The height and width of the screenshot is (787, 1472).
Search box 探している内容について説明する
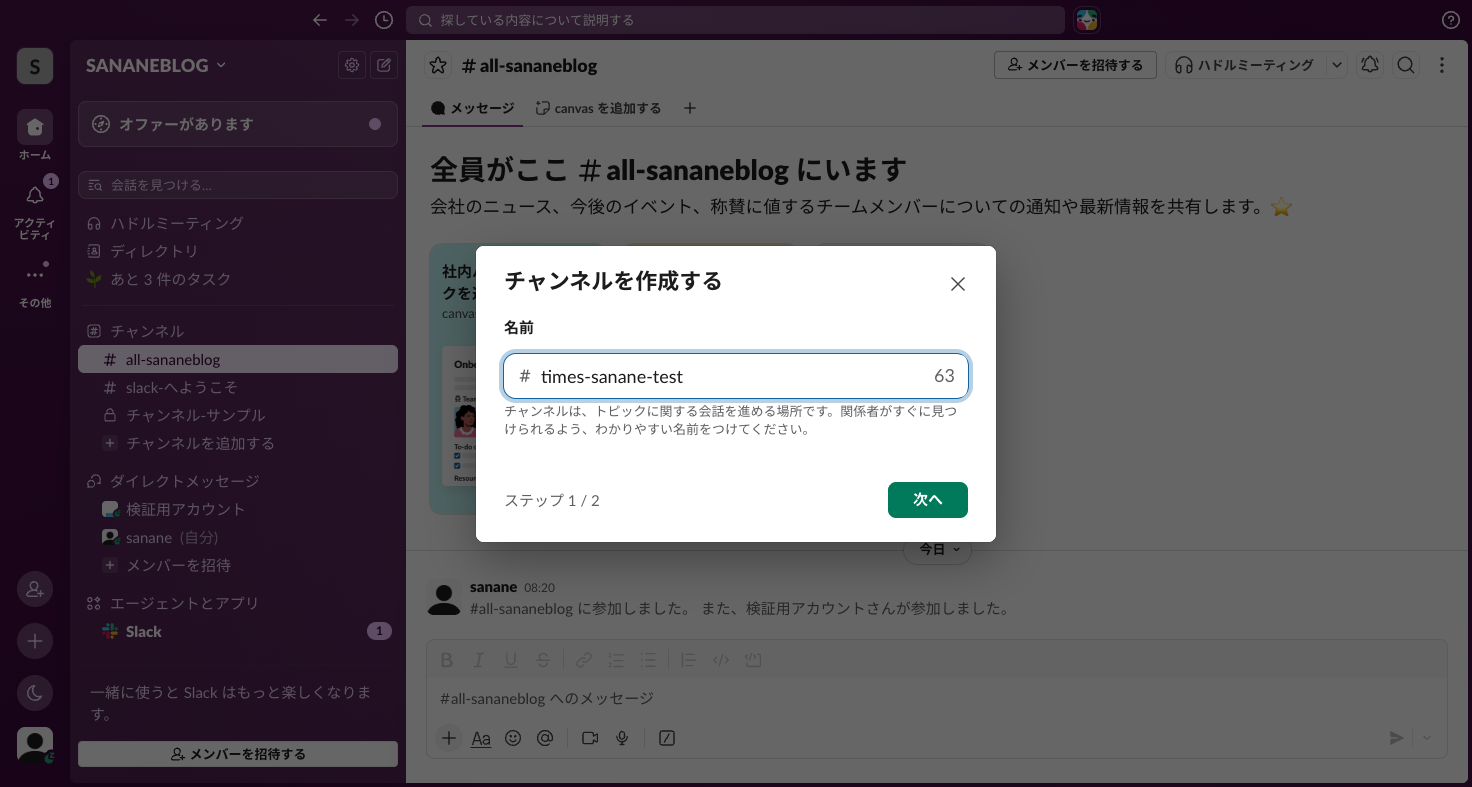[x=735, y=20]
